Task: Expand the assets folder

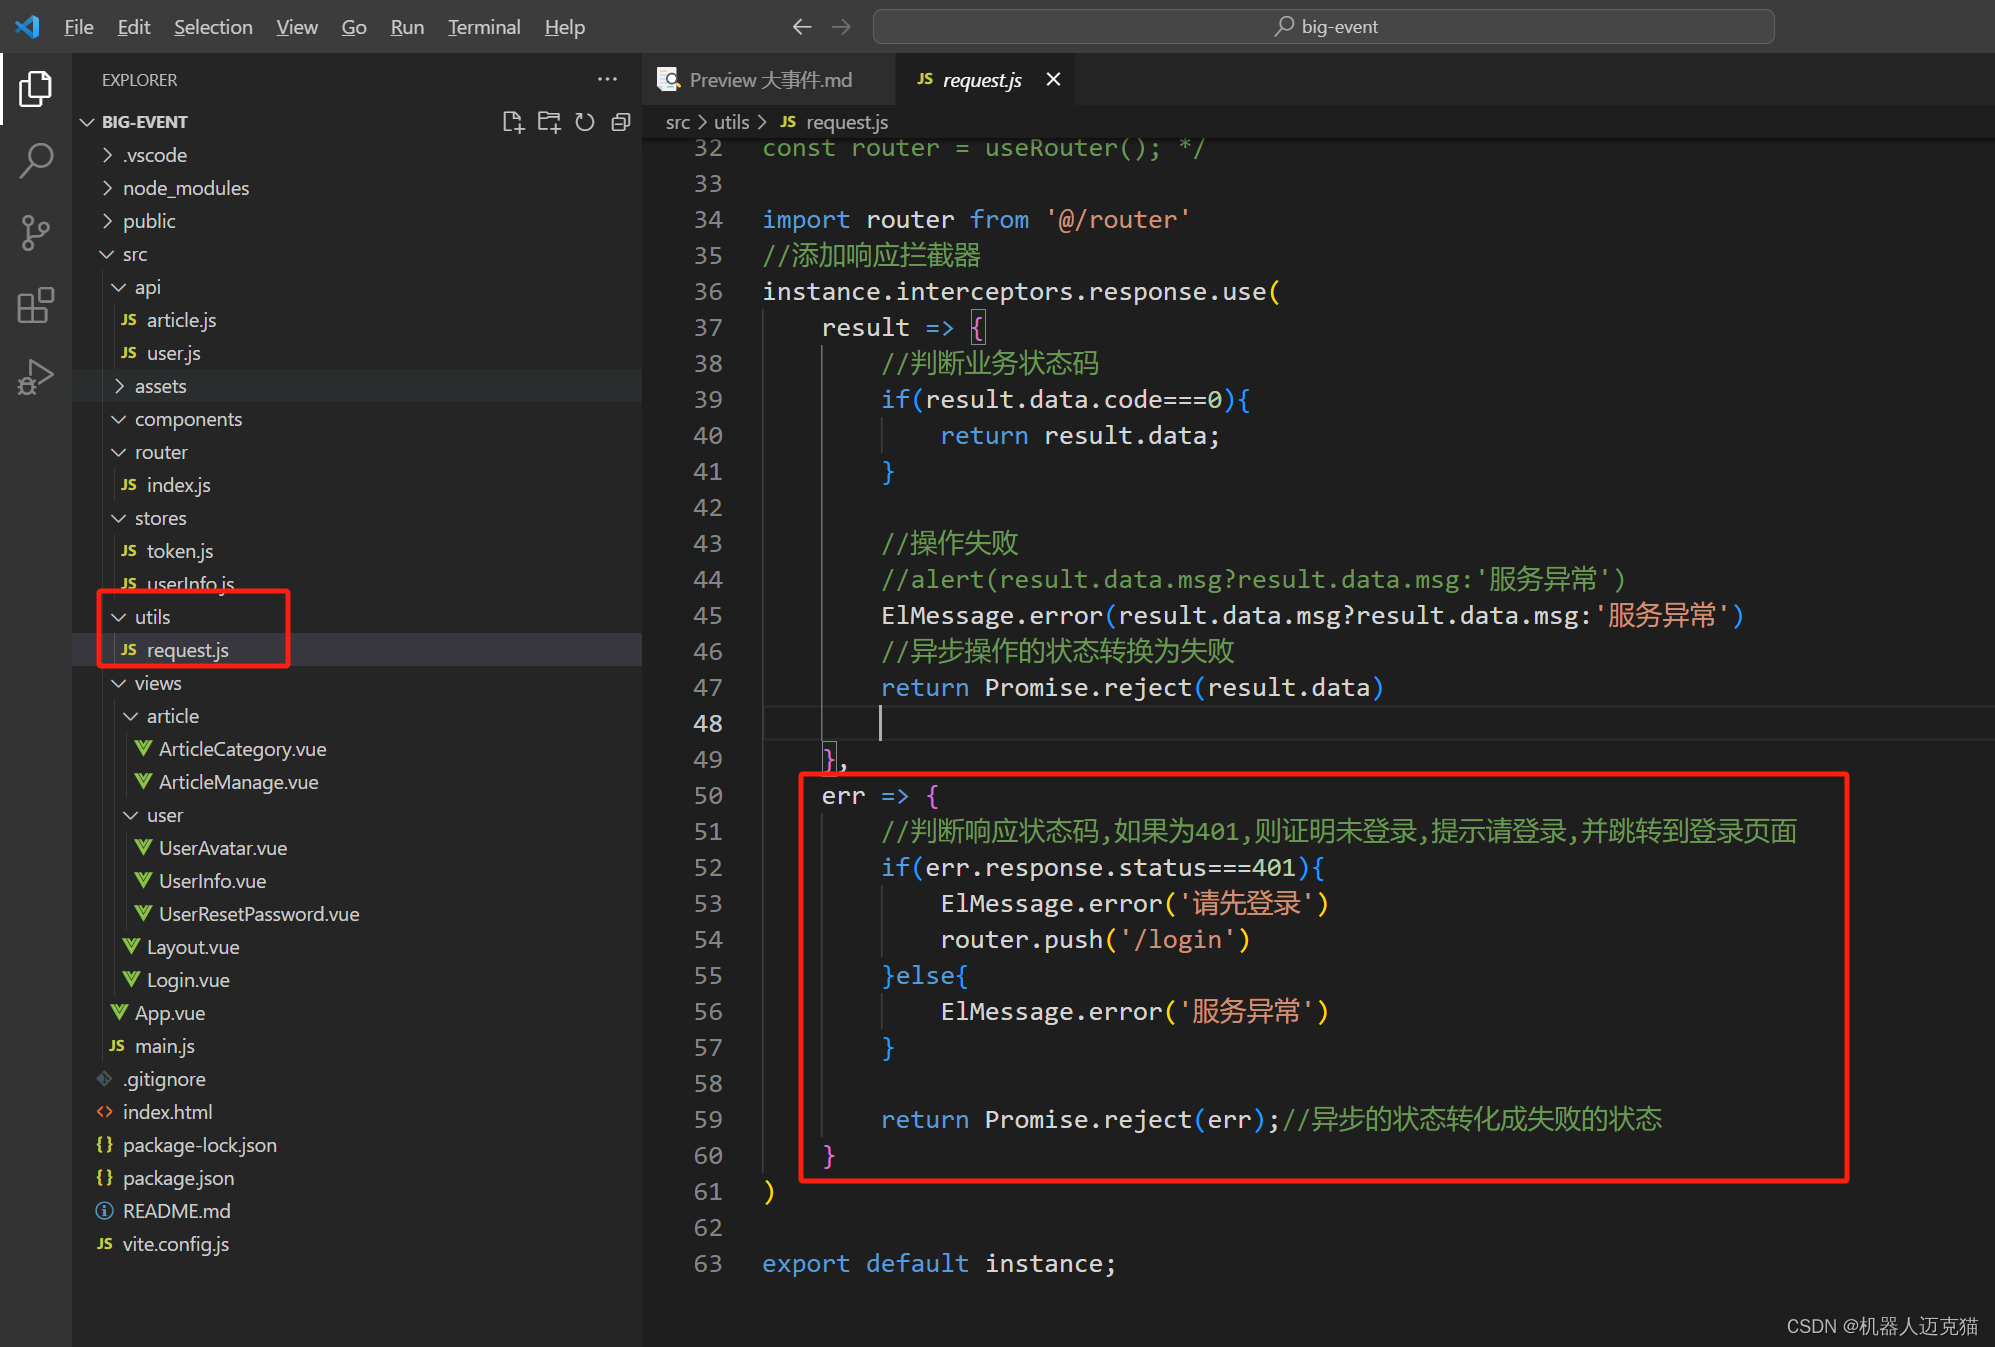Action: coord(119,385)
